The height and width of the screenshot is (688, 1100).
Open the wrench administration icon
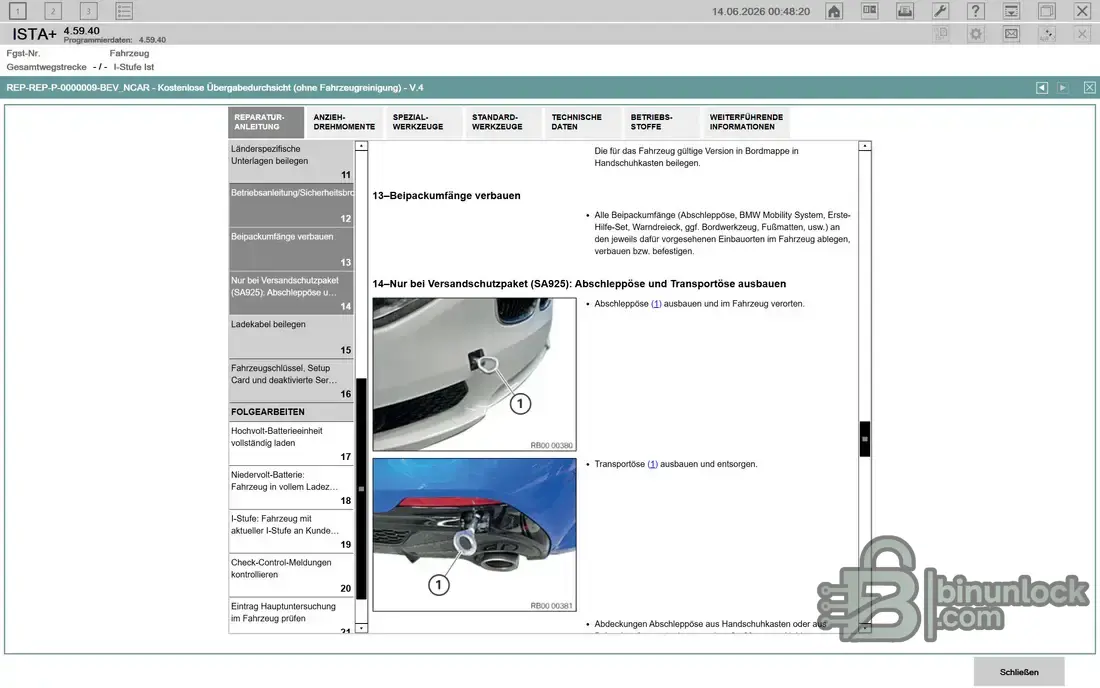click(x=941, y=11)
